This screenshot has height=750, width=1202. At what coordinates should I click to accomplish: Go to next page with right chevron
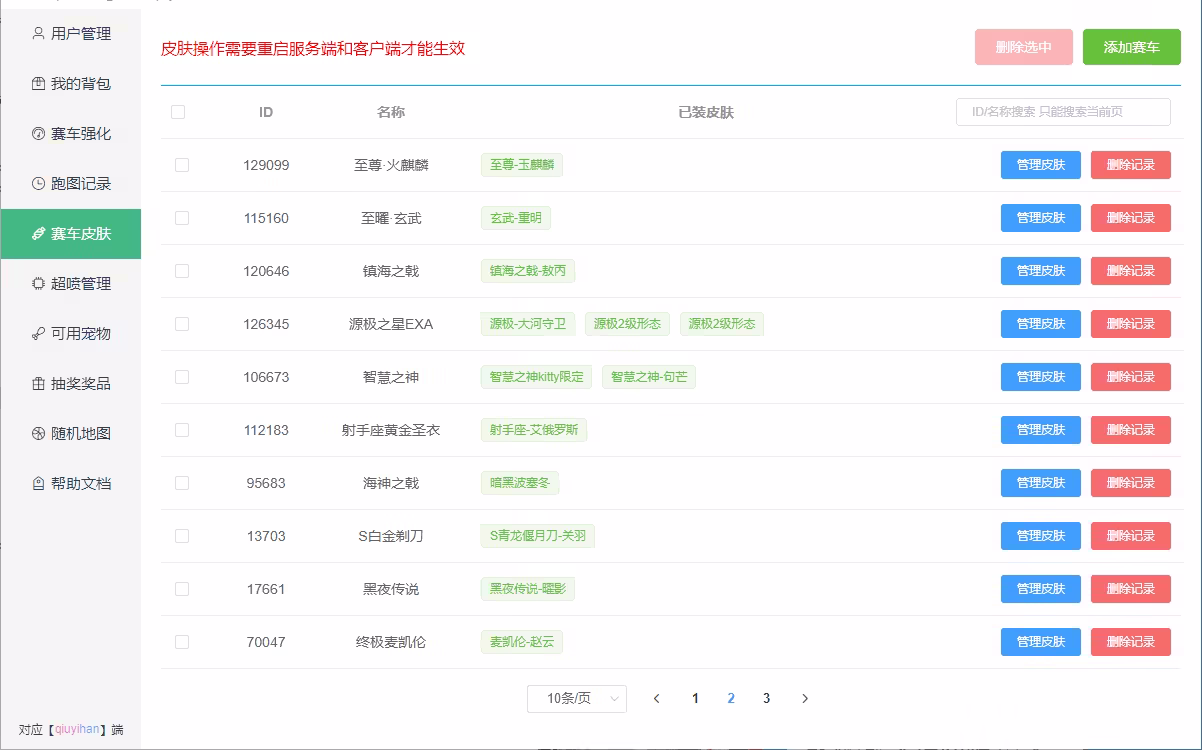[805, 699]
